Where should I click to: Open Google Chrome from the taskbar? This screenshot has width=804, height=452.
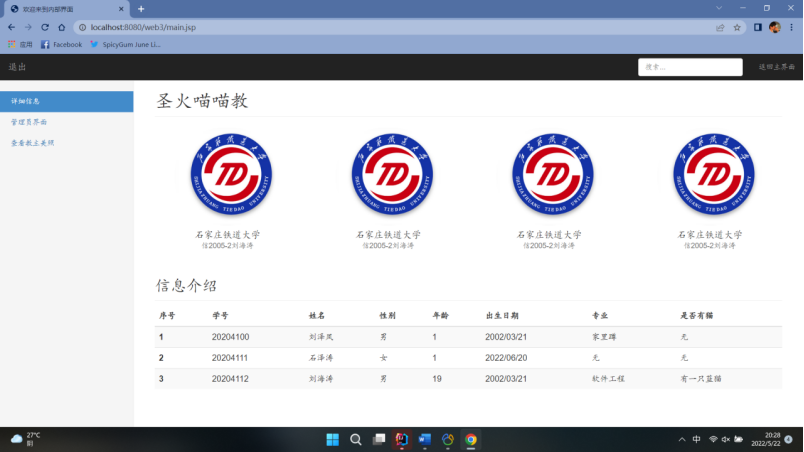[471, 440]
